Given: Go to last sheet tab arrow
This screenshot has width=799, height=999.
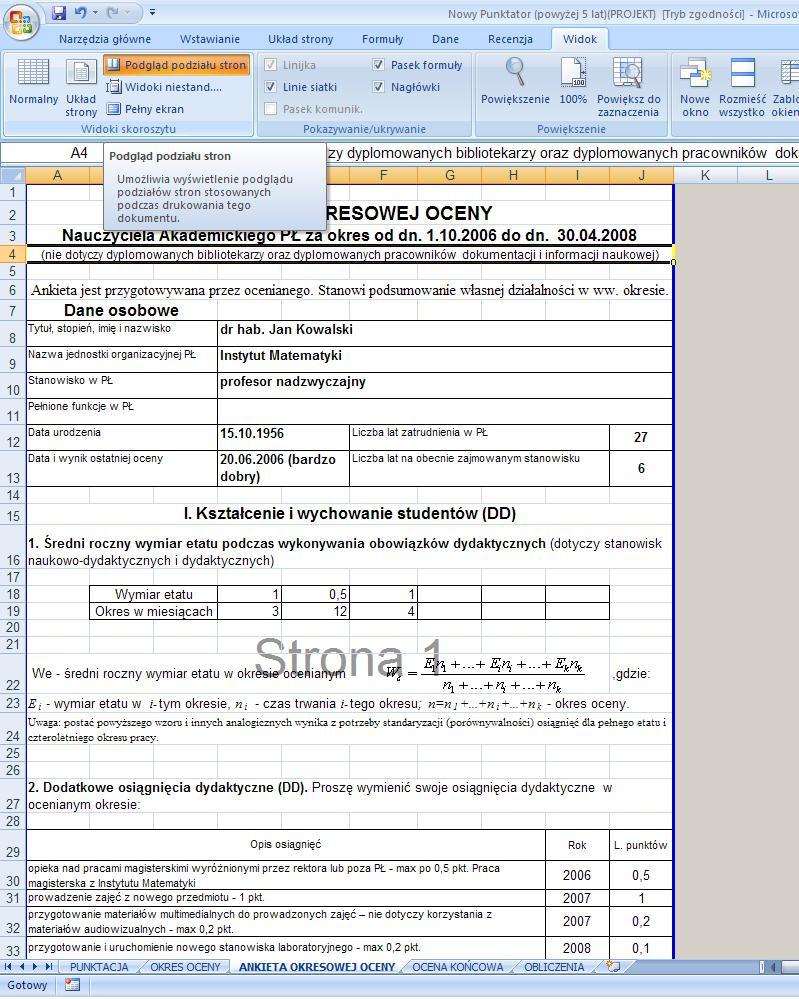Looking at the screenshot, I should (x=48, y=967).
